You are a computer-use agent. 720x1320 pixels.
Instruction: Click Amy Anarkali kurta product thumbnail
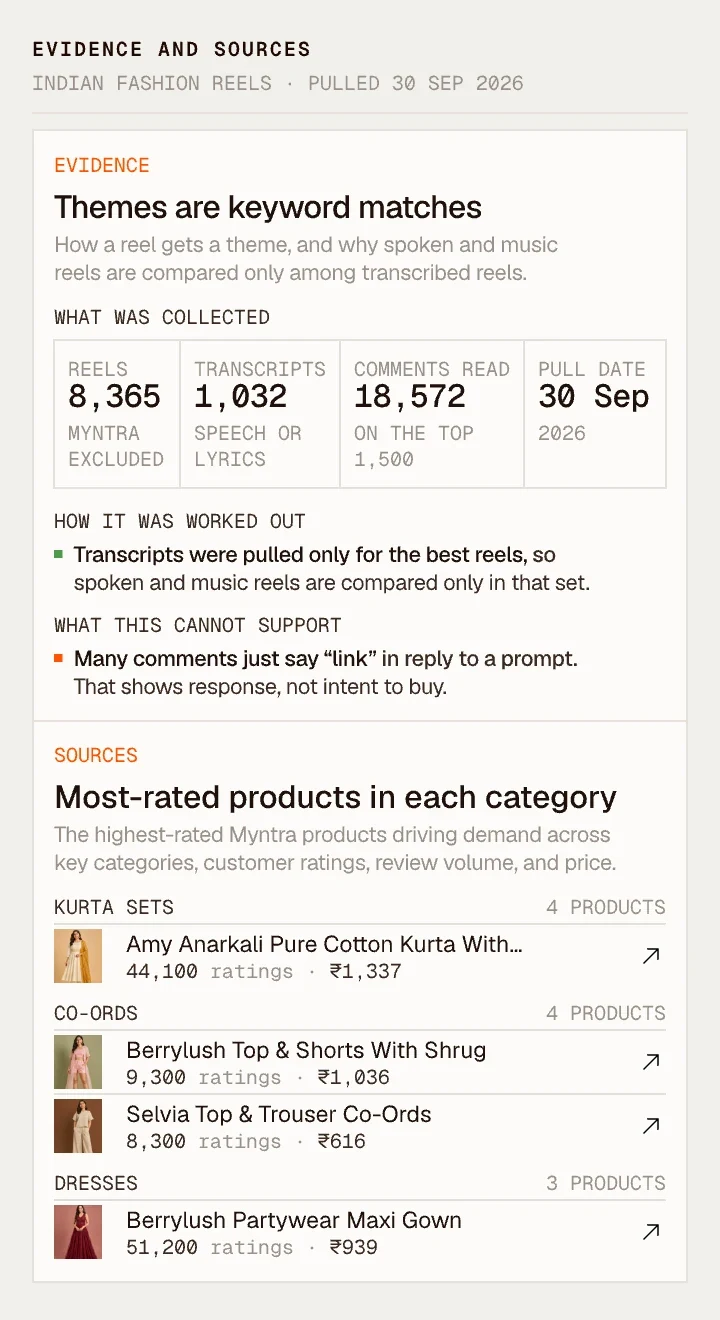tap(78, 956)
